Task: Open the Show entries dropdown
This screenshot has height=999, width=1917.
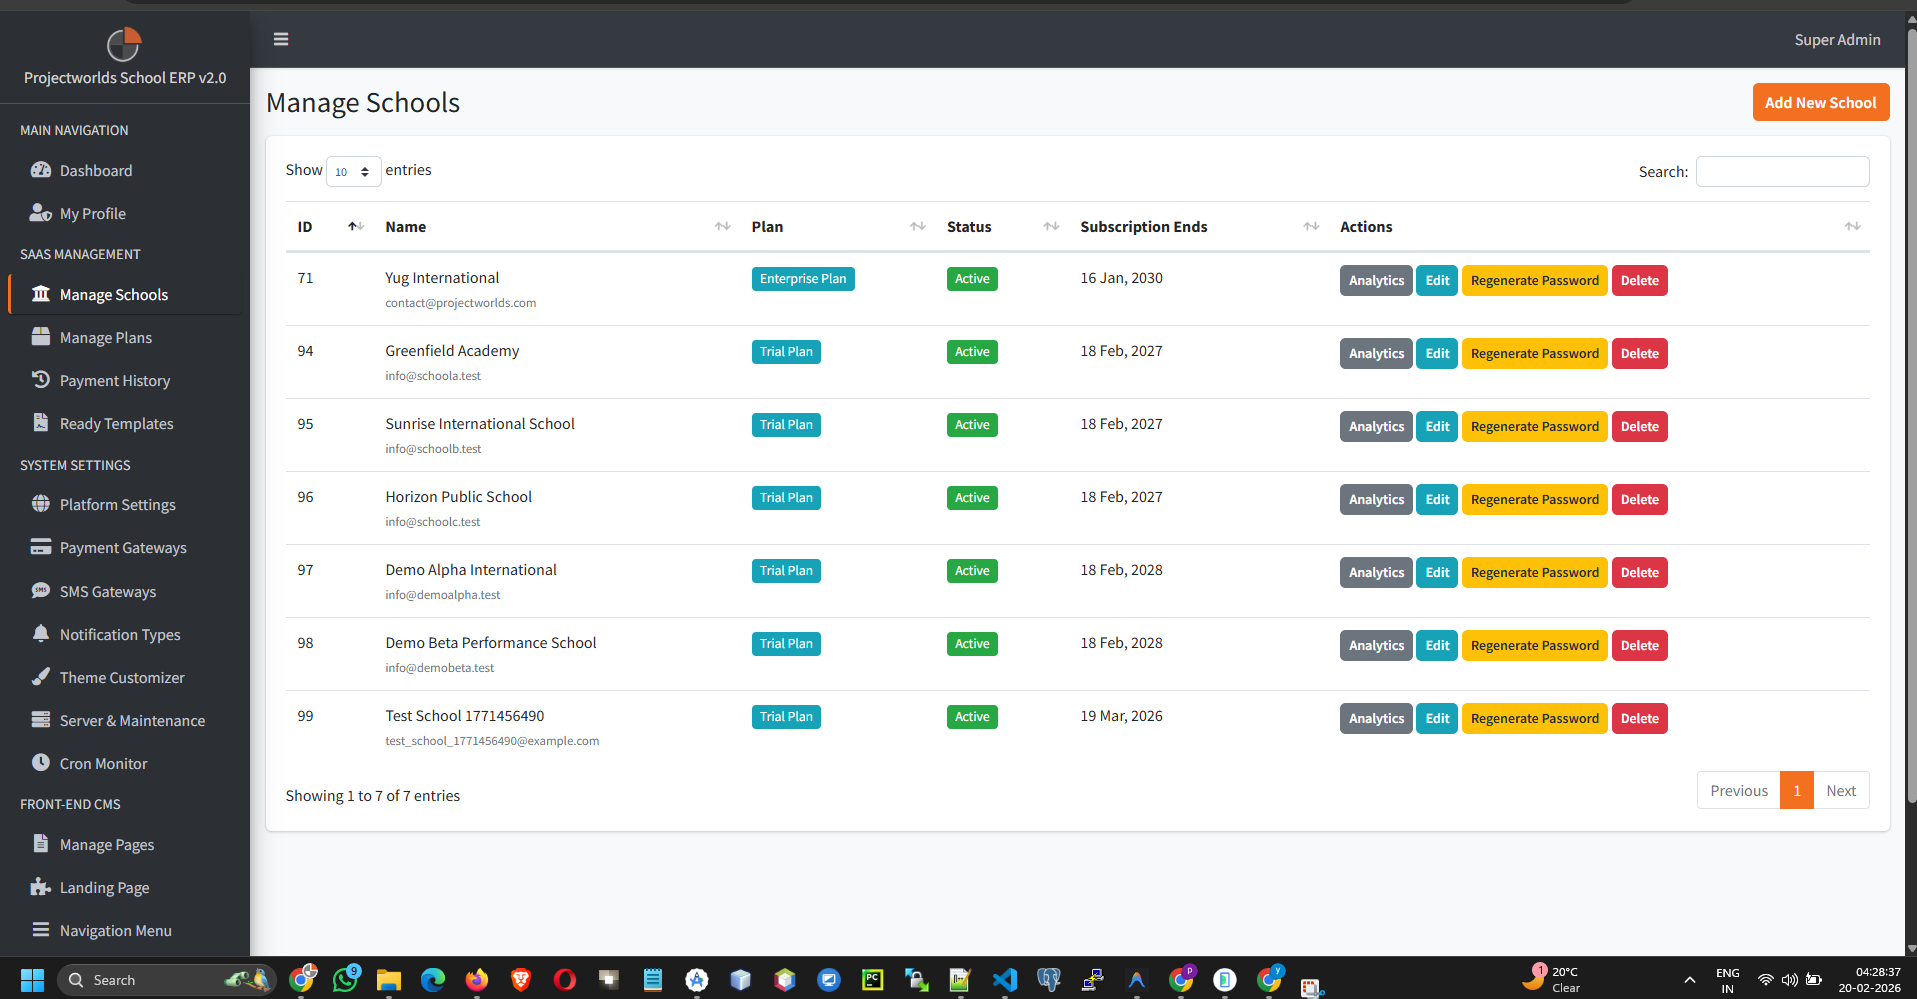Action: pos(353,171)
